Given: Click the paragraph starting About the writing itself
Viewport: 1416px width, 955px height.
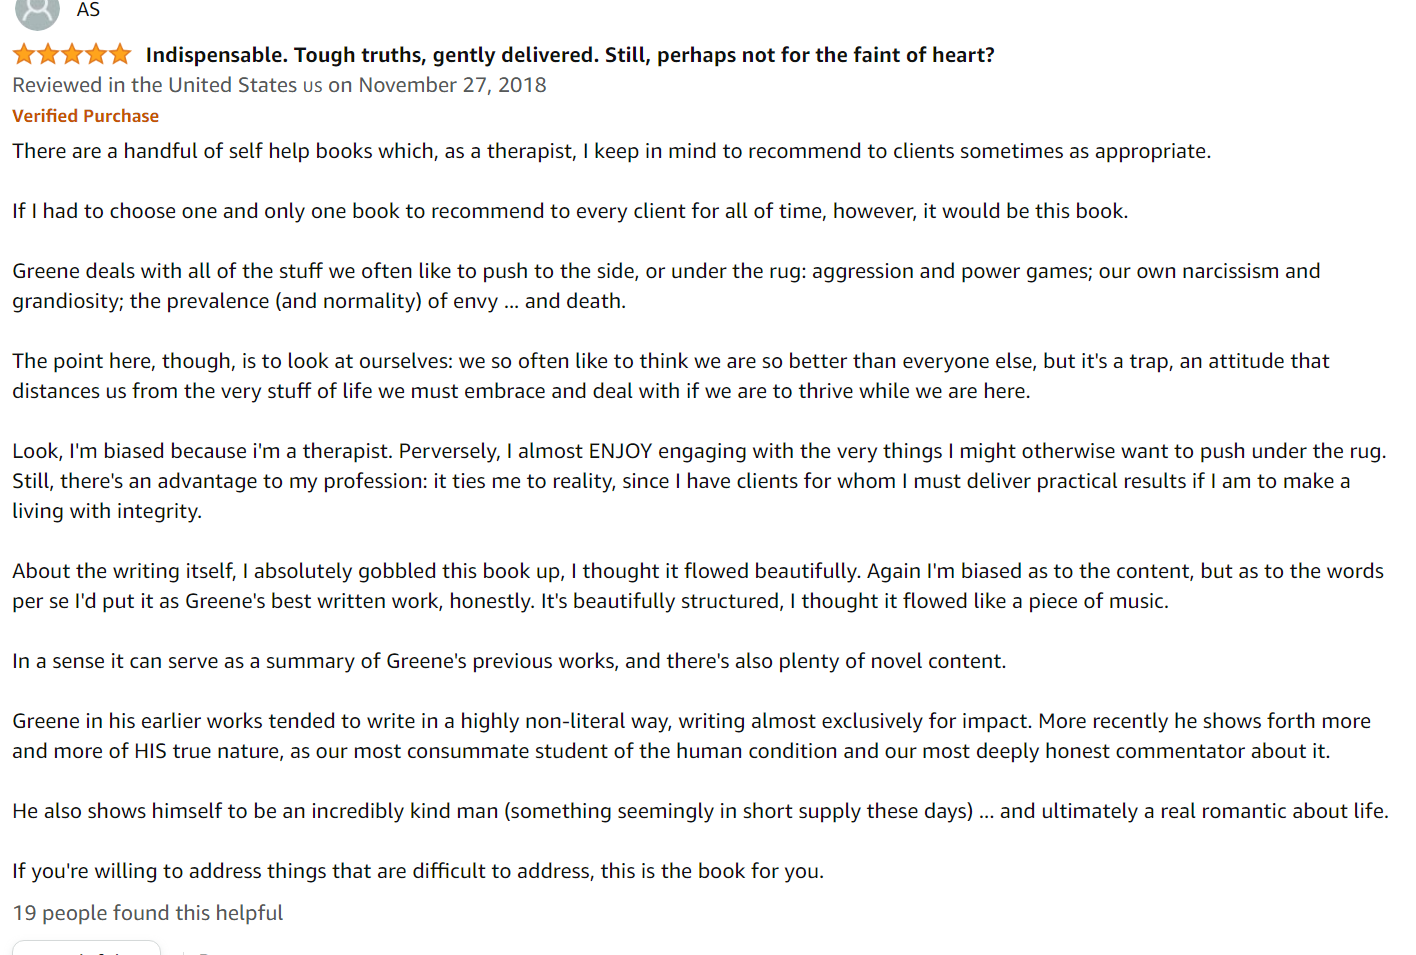Looking at the screenshot, I should point(698,586).
